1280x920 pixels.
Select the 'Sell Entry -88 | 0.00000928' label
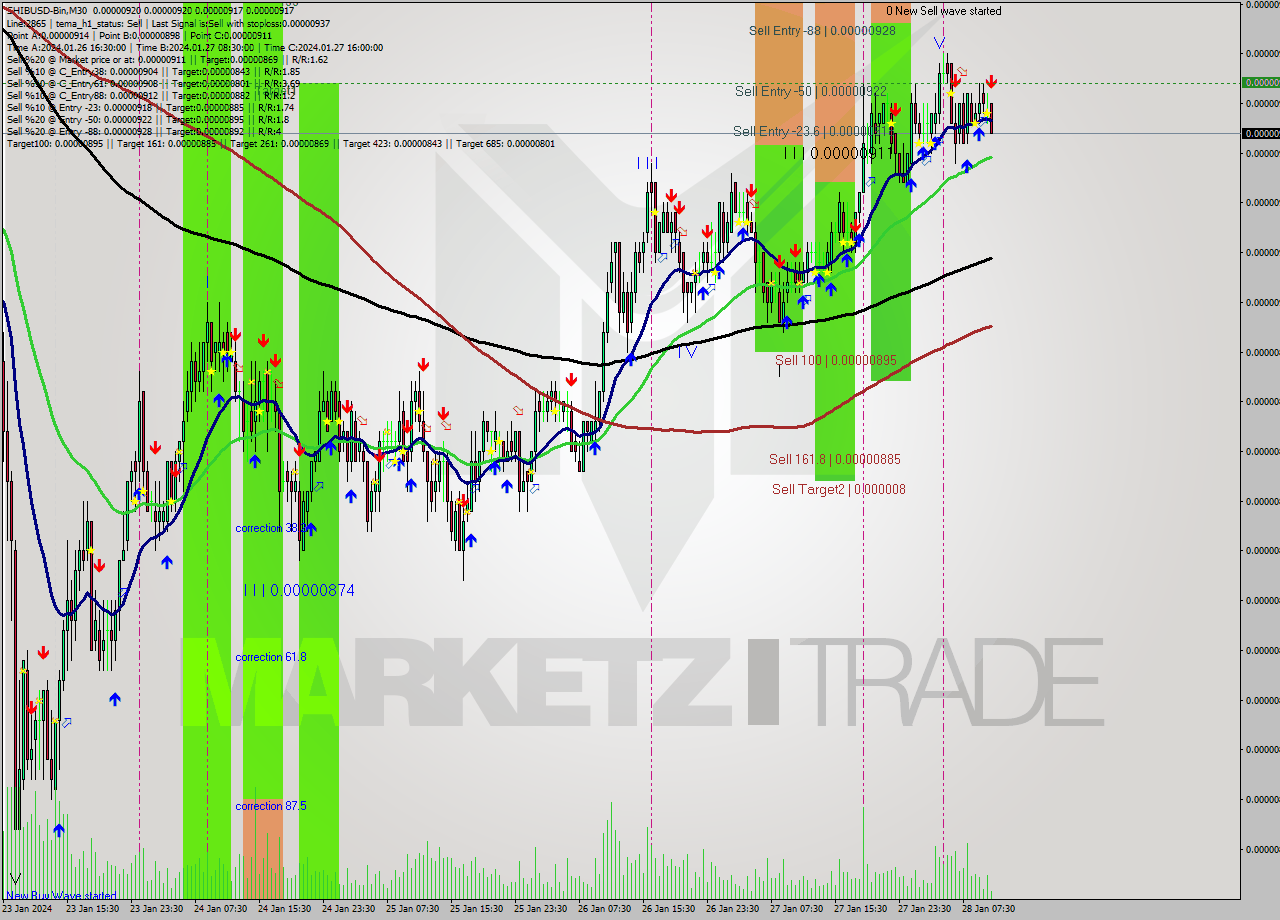(822, 31)
